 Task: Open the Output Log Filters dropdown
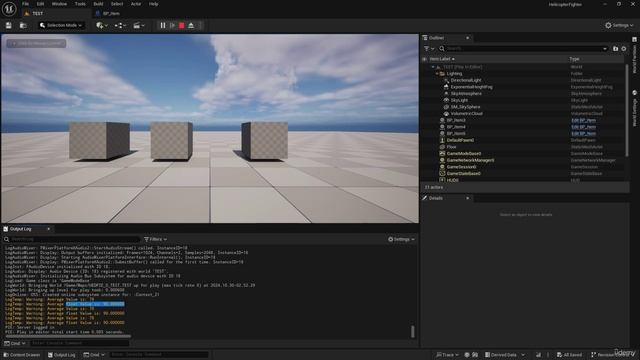pos(156,239)
